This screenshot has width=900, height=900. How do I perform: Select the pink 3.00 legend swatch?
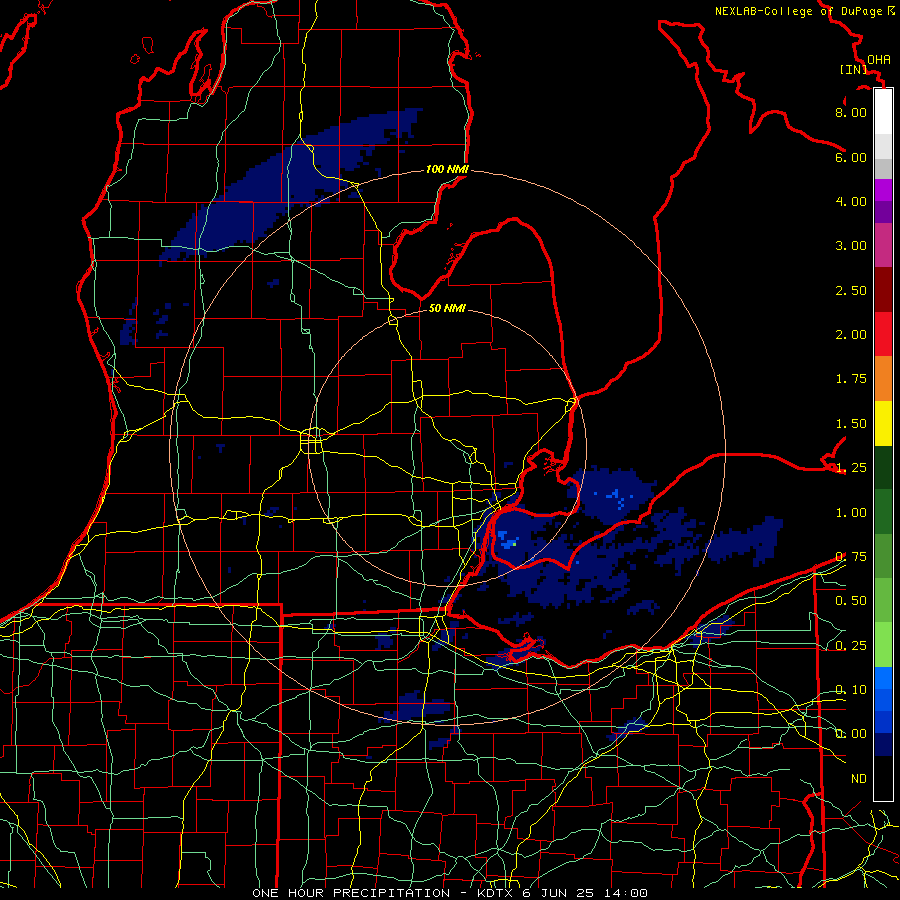pyautogui.click(x=883, y=245)
